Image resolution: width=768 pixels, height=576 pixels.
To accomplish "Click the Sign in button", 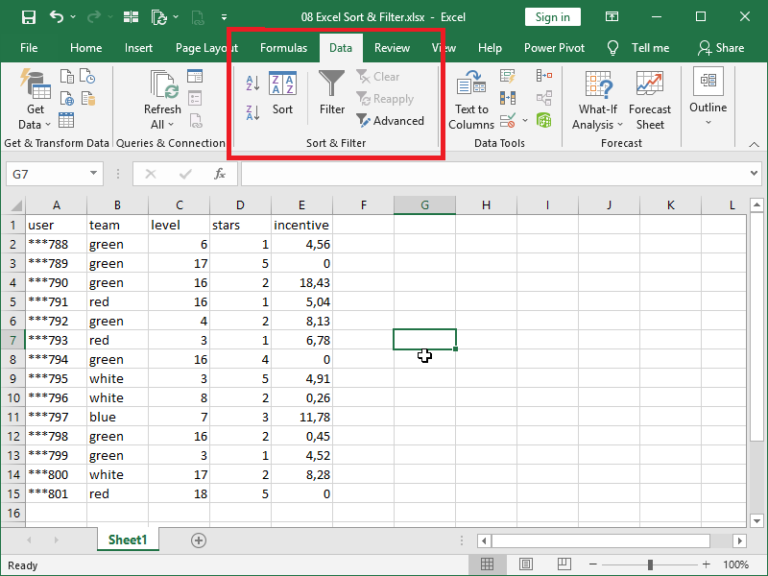I will point(552,17).
